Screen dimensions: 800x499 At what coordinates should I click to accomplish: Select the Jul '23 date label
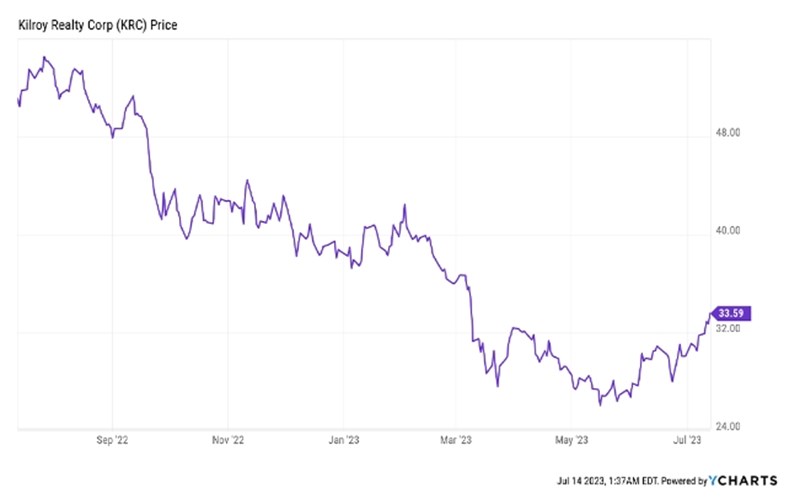688,439
